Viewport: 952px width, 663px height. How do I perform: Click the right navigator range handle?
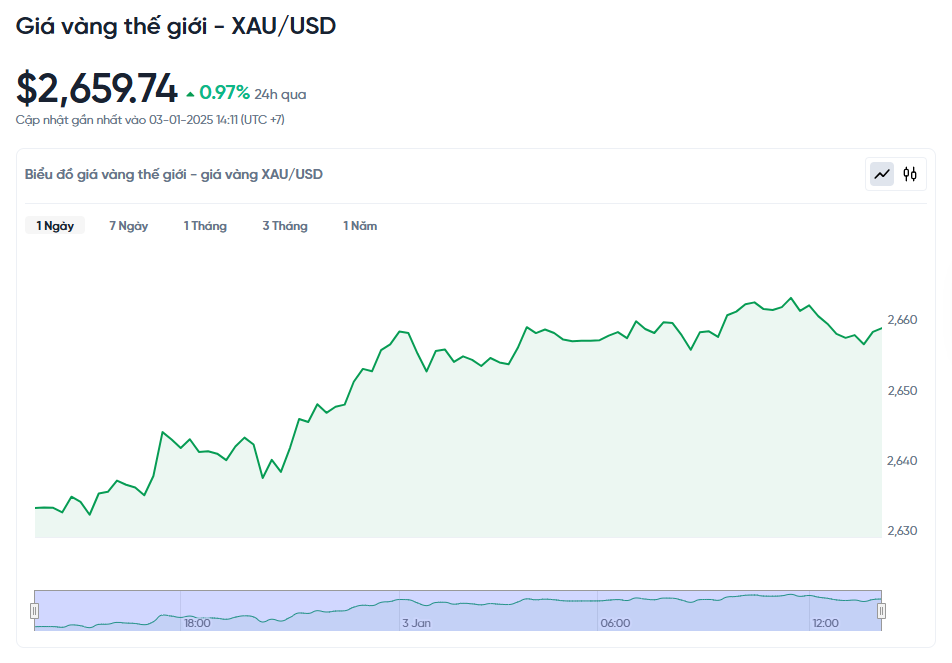coord(882,610)
